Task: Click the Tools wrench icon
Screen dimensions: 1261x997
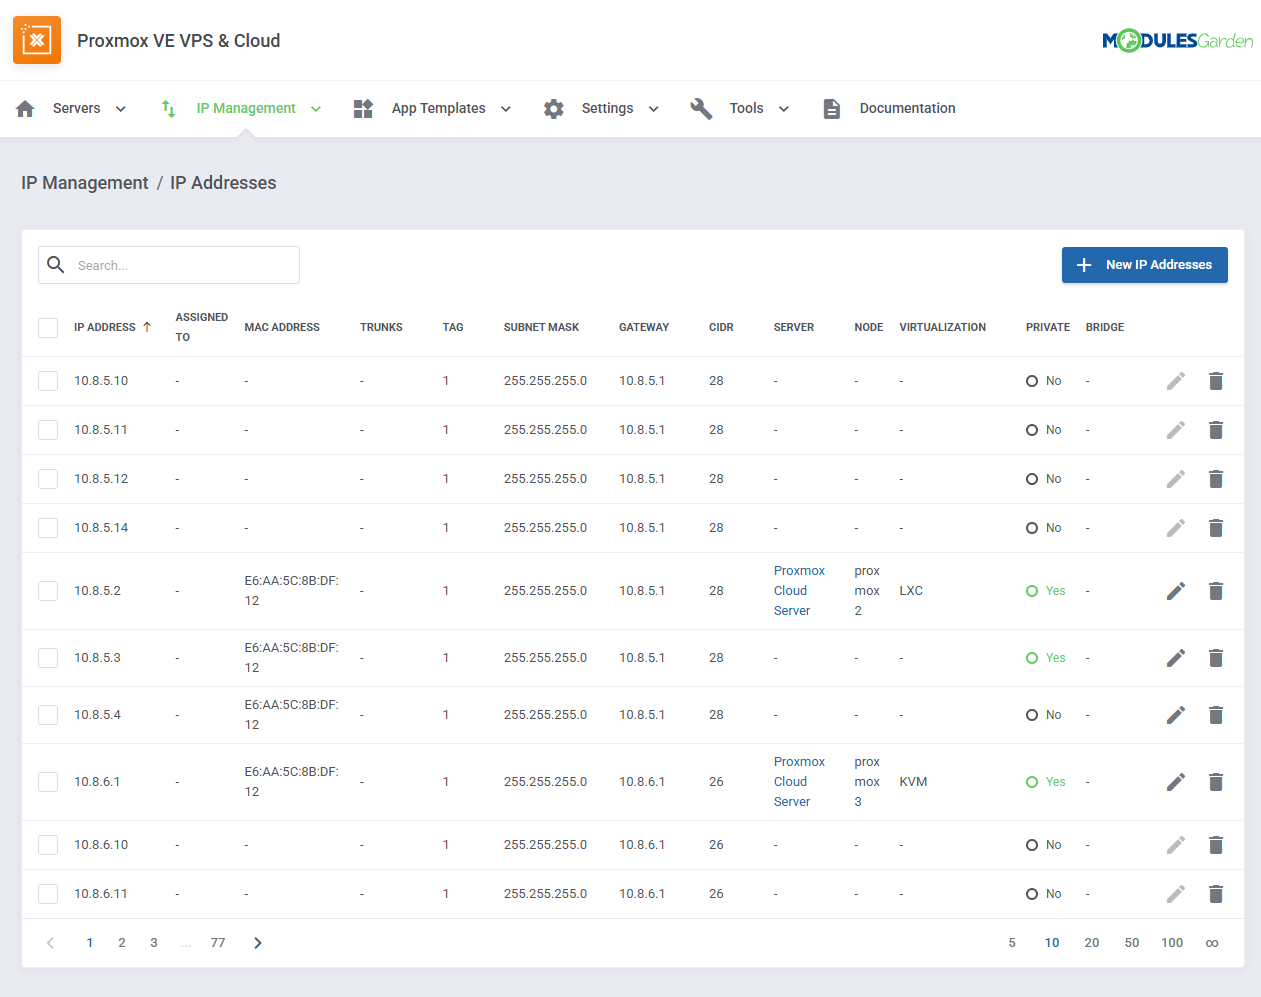Action: (701, 109)
